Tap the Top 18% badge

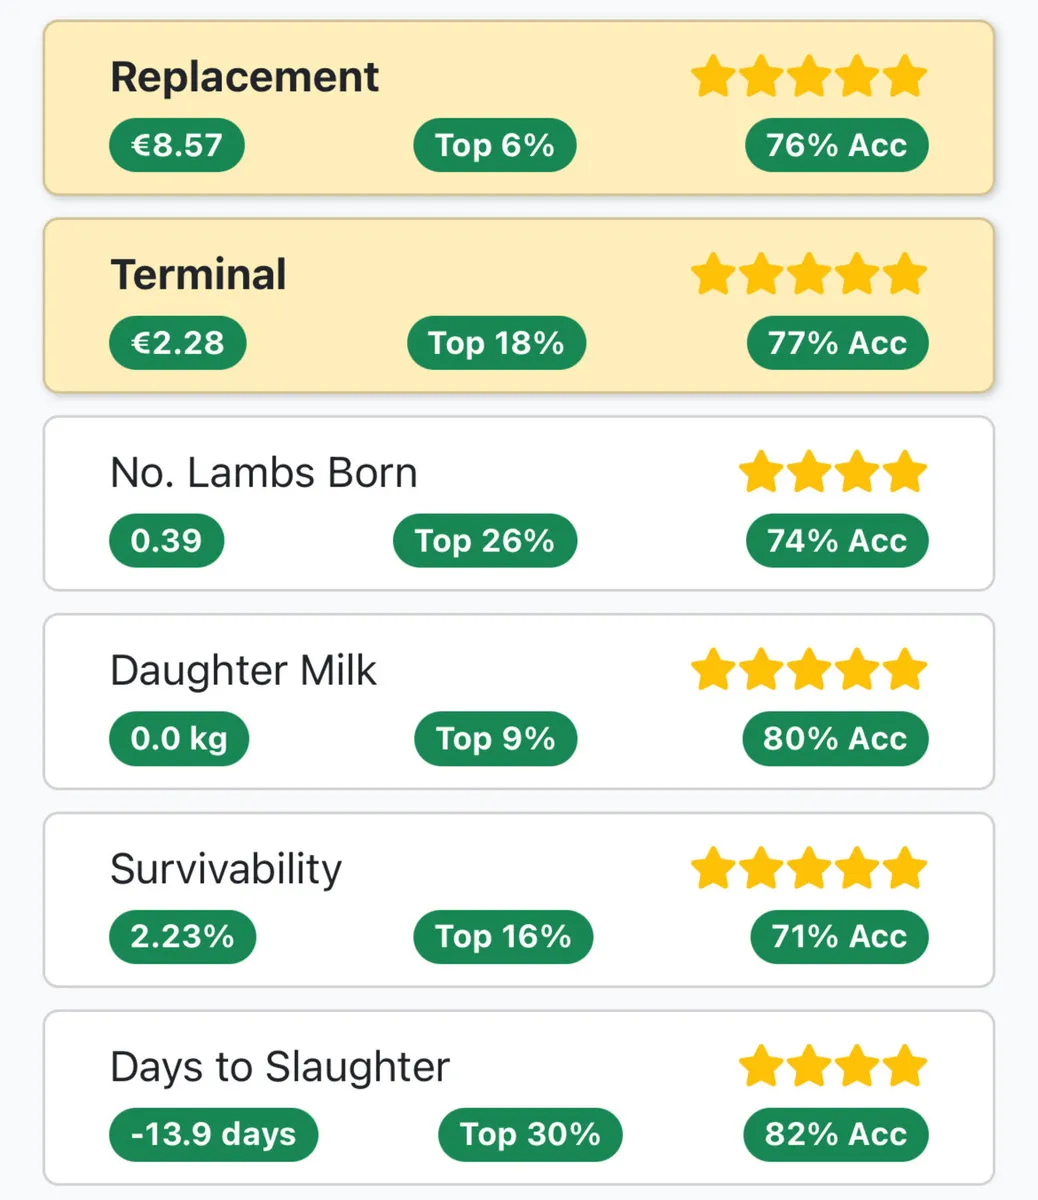pos(496,343)
